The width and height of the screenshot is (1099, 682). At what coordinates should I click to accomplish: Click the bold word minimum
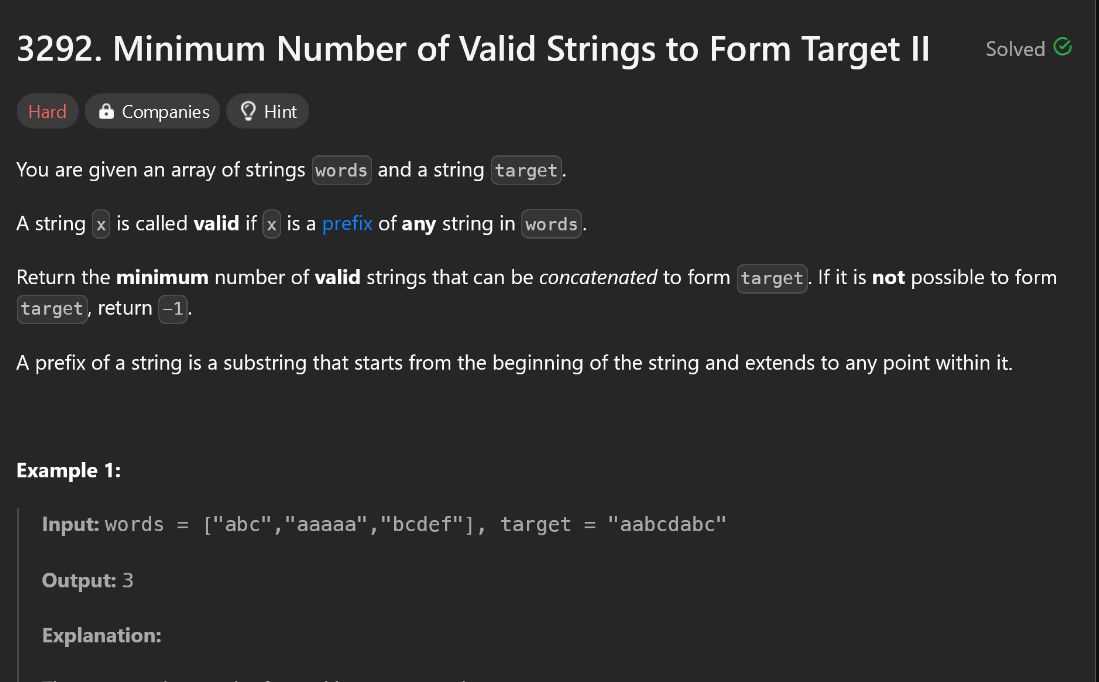click(x=162, y=278)
